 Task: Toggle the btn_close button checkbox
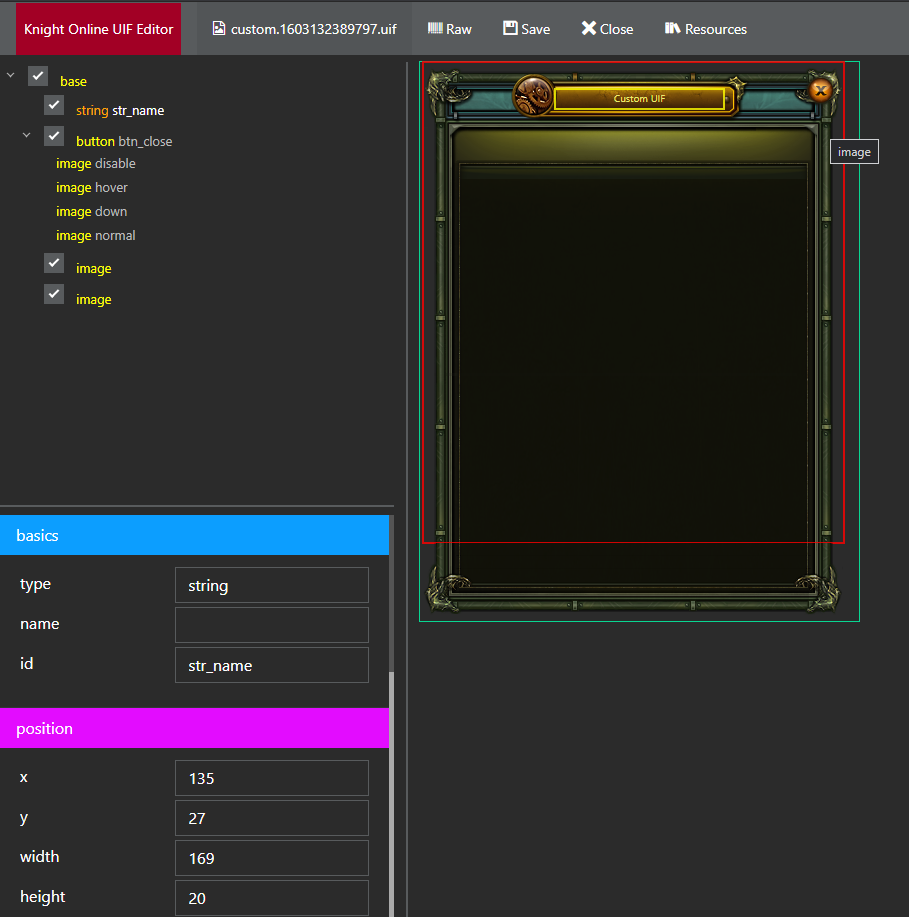pyautogui.click(x=54, y=136)
